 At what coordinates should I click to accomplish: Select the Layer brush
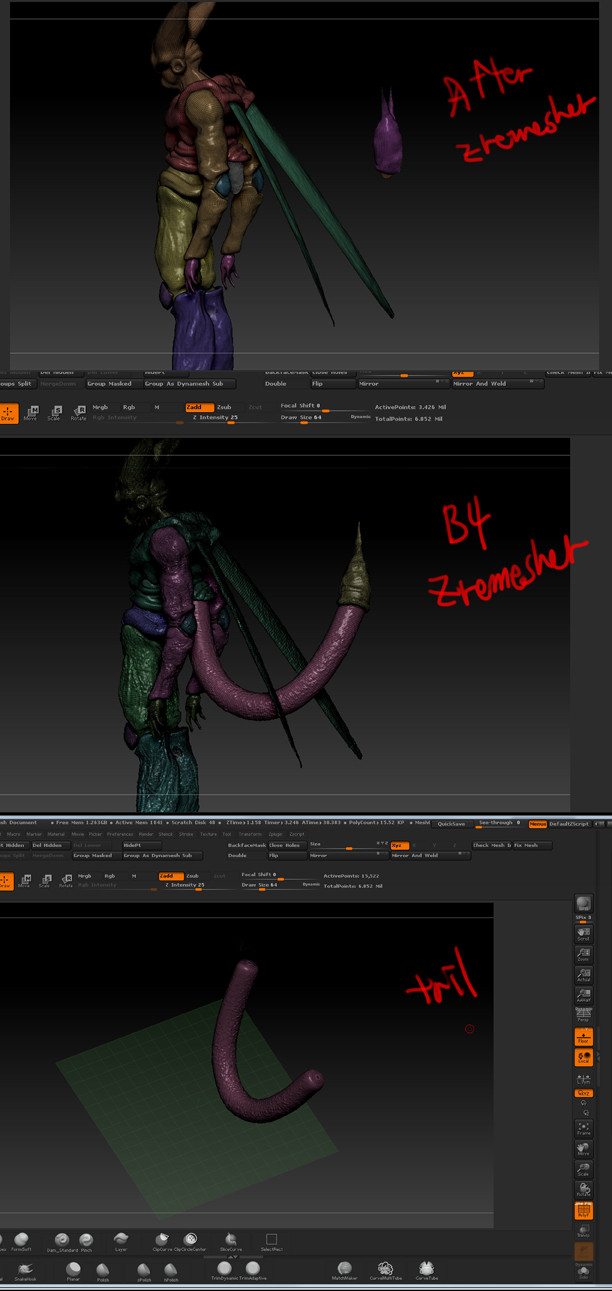[x=121, y=1240]
